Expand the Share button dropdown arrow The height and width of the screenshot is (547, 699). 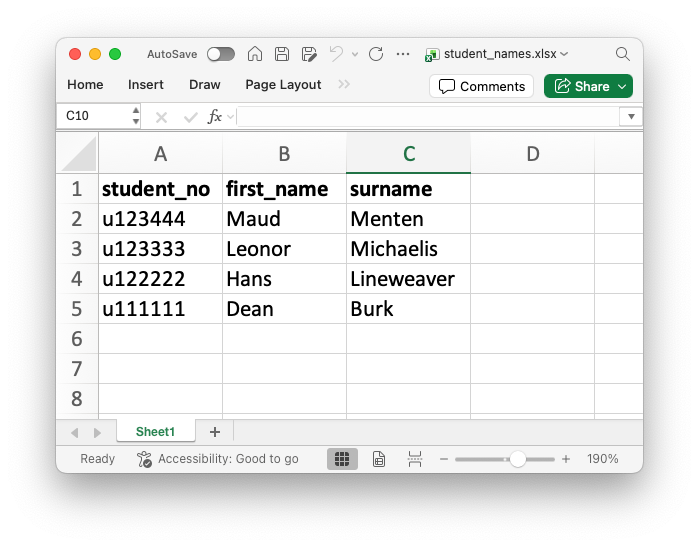point(622,86)
